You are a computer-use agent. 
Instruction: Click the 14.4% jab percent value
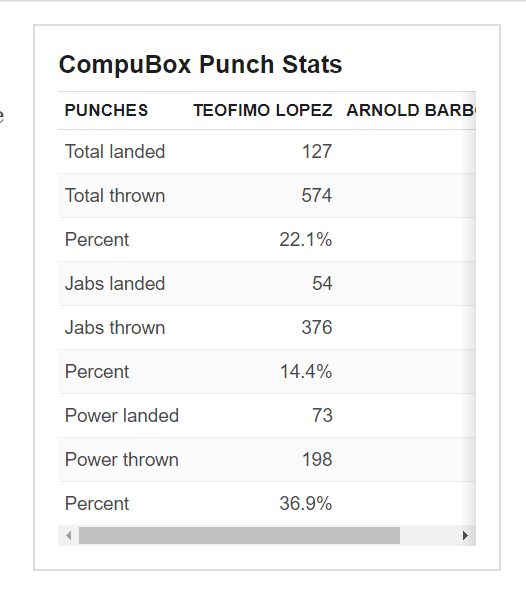306,371
